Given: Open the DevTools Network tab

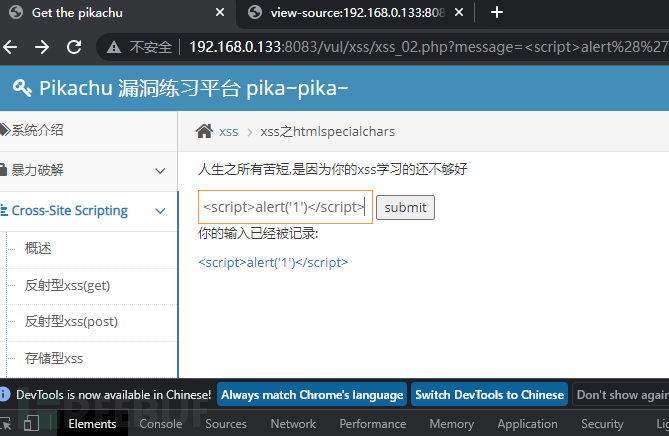Looking at the screenshot, I should click(293, 424).
